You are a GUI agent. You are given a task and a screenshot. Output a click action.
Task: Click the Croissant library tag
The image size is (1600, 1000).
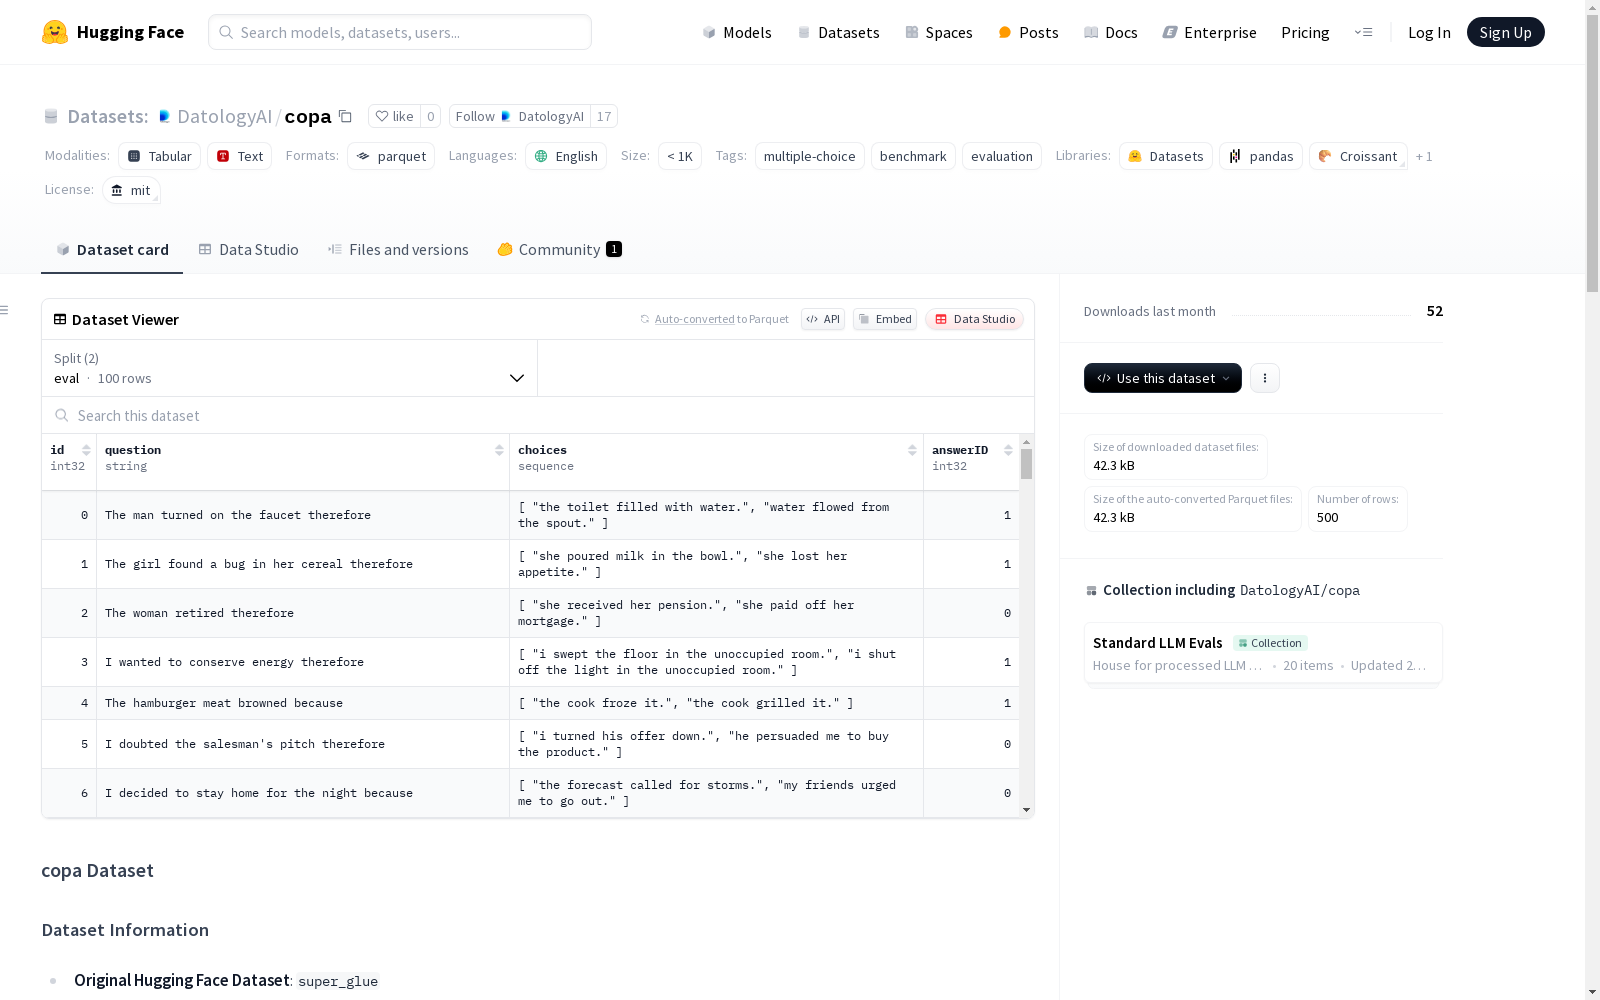(x=1358, y=156)
